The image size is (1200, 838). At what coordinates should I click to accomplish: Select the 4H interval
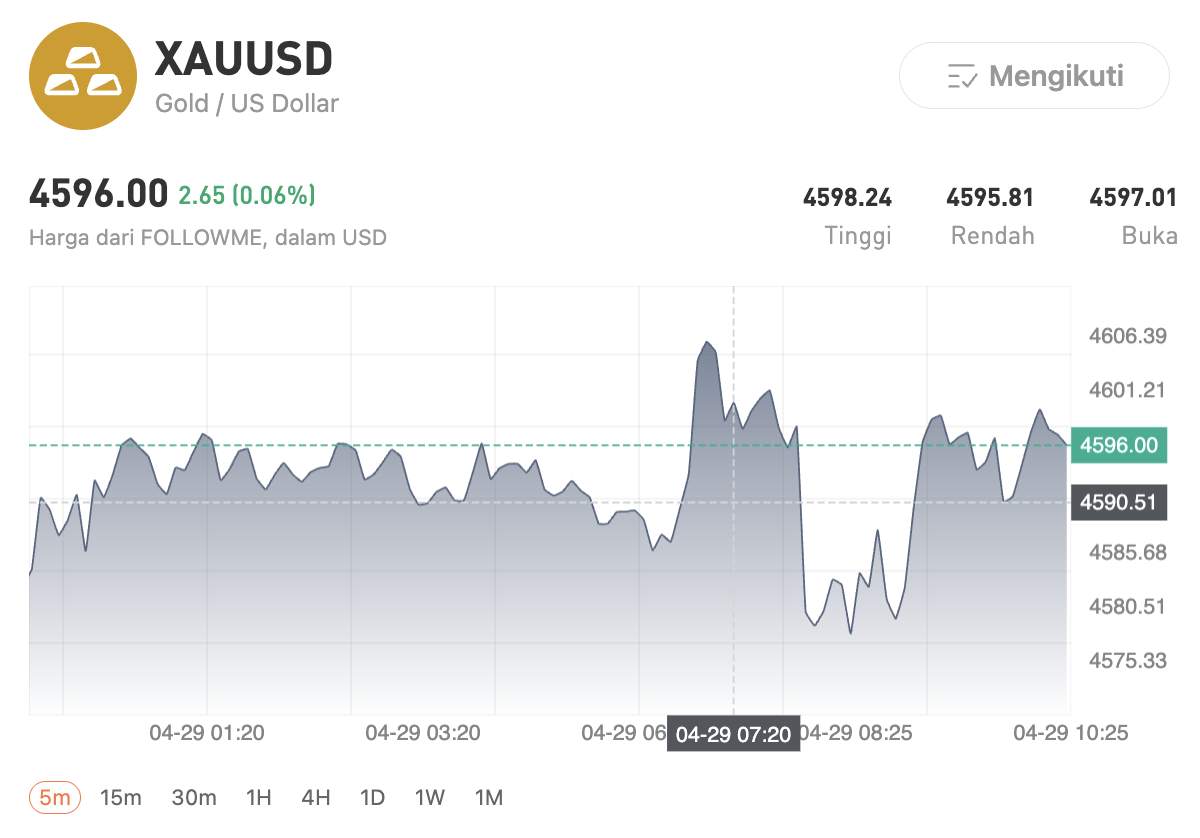(x=314, y=797)
